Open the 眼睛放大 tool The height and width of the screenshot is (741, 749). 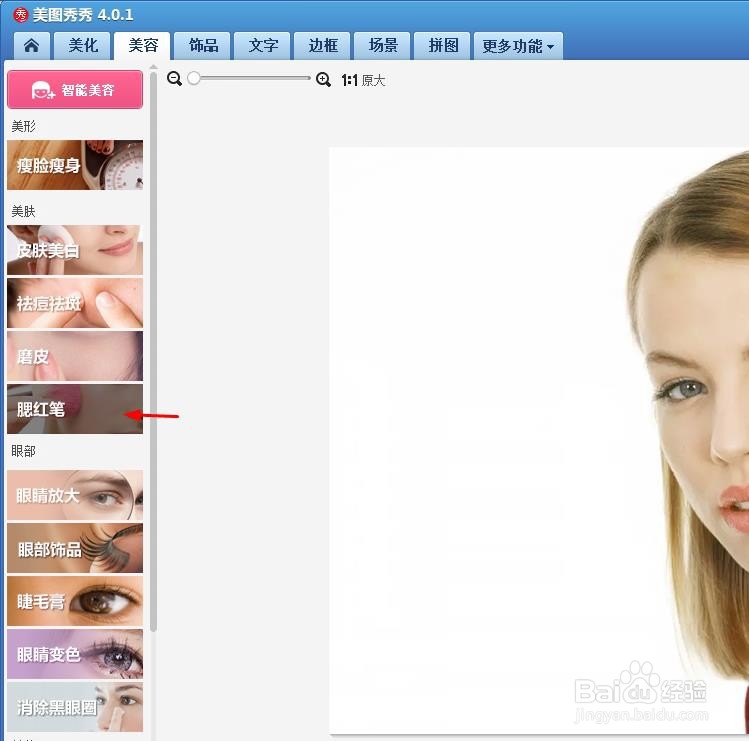75,495
